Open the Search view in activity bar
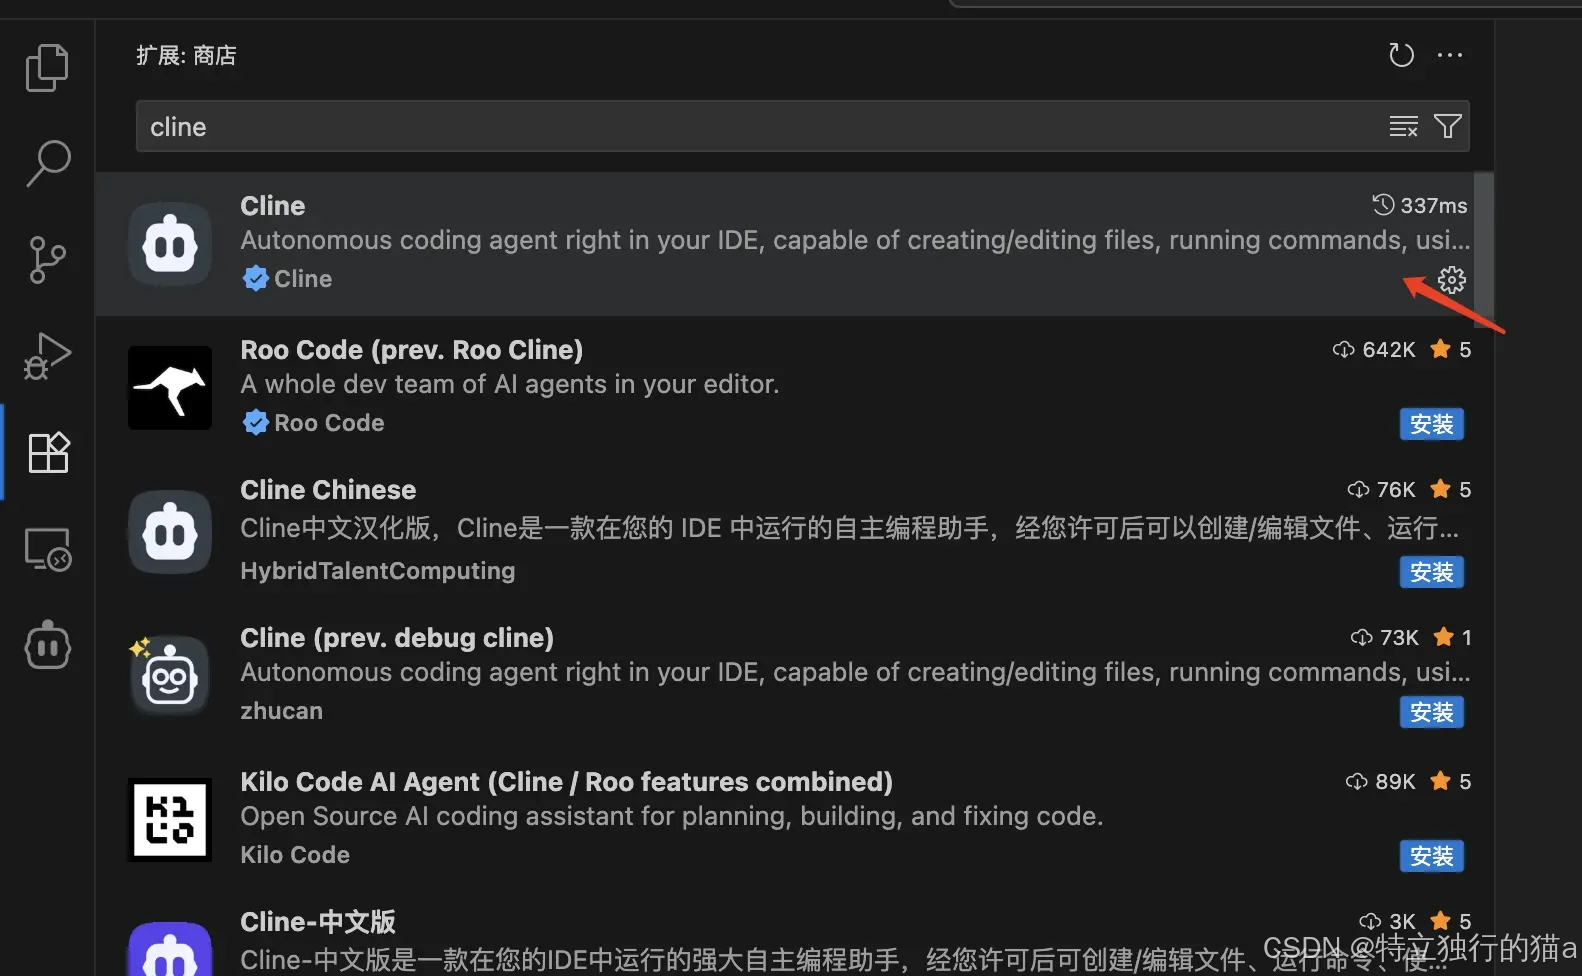The height and width of the screenshot is (976, 1582). [x=47, y=163]
